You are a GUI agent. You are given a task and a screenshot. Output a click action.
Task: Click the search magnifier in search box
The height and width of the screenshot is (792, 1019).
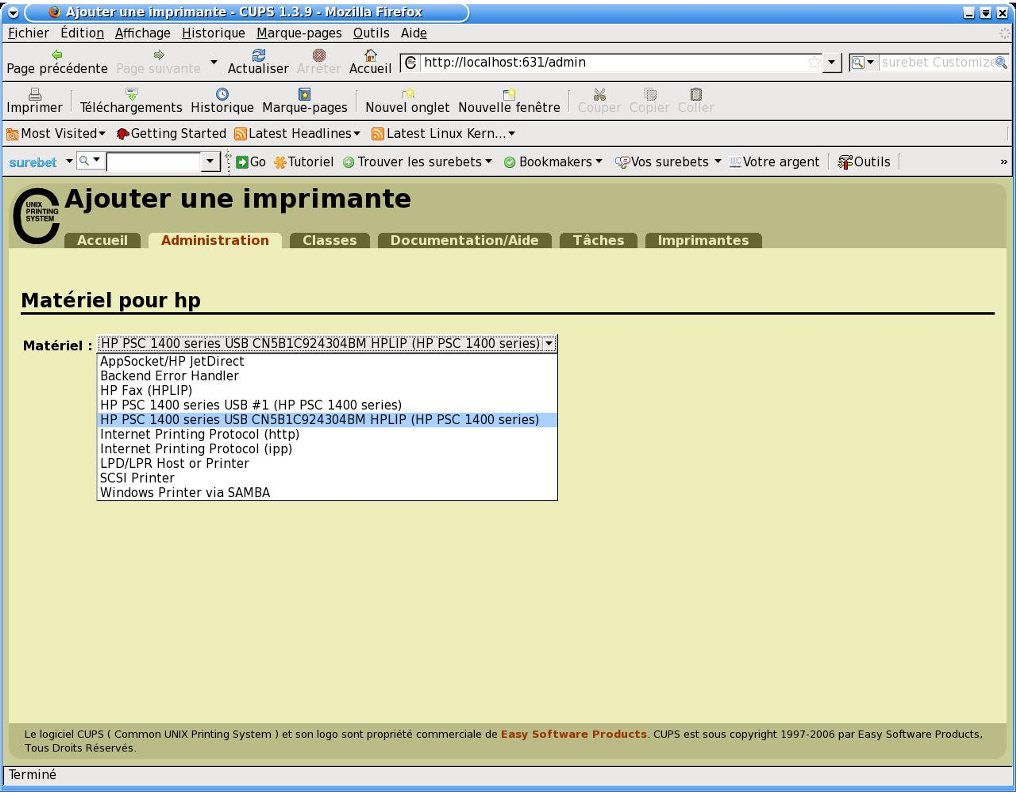(x=1001, y=62)
